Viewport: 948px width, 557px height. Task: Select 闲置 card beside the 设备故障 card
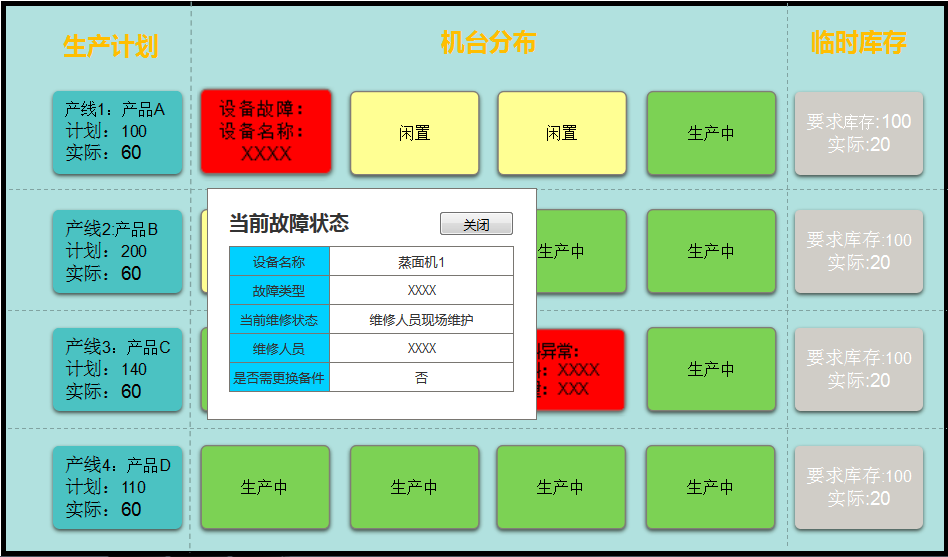pos(415,133)
